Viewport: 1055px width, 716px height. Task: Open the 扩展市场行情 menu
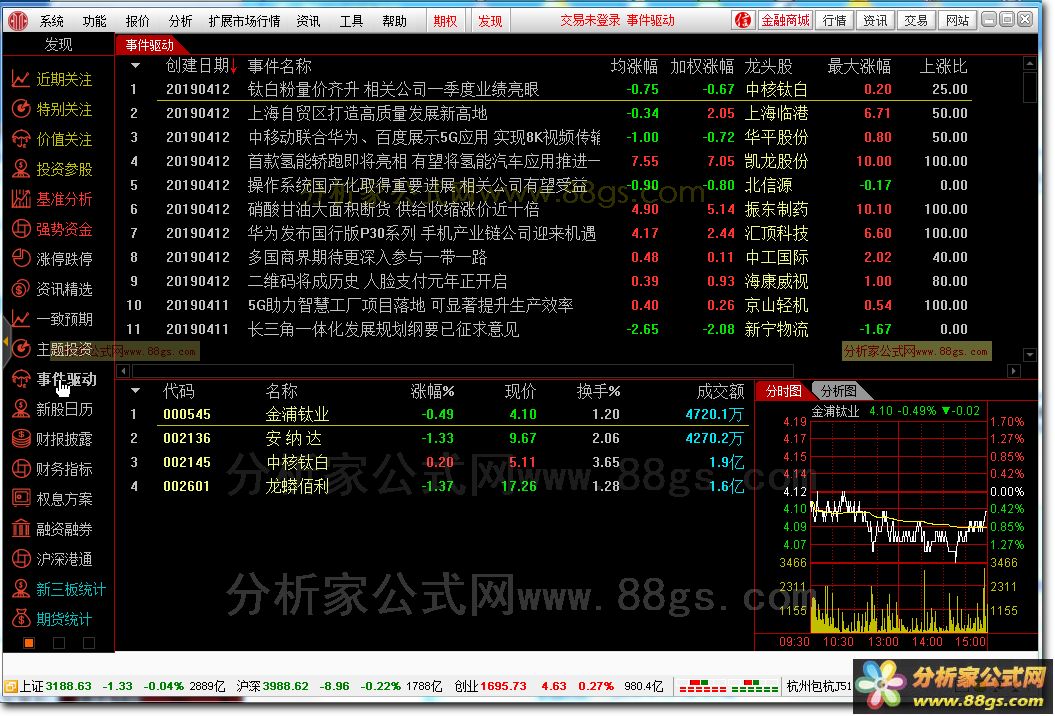click(244, 22)
